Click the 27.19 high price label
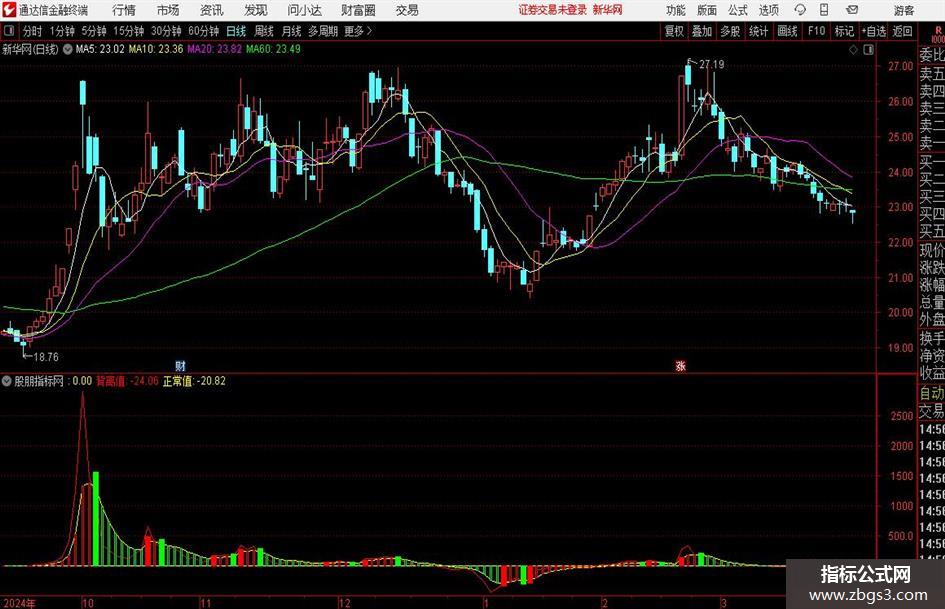Screen dimensions: 945x609 click(711, 64)
